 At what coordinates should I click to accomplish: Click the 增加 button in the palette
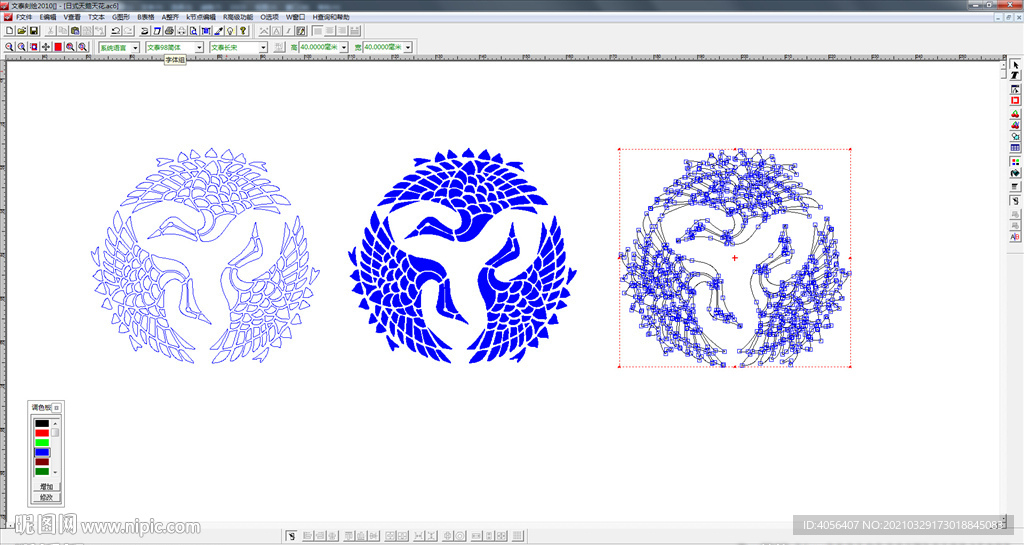(x=46, y=487)
